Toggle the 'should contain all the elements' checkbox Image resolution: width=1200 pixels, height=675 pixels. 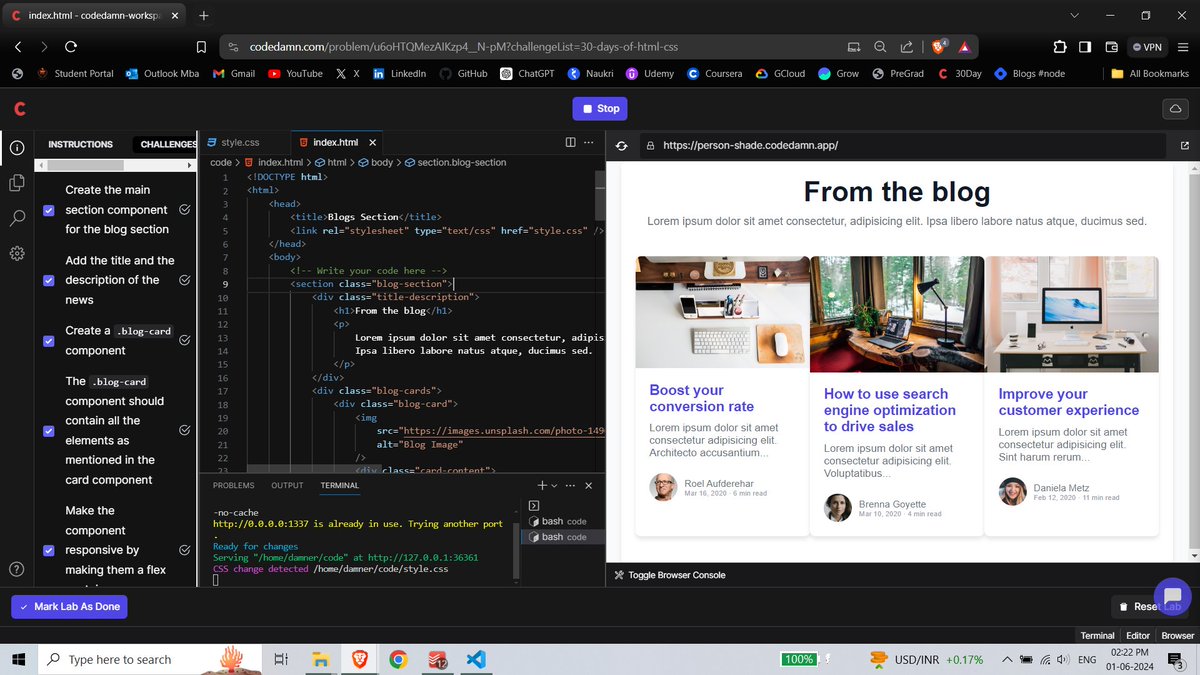[49, 430]
